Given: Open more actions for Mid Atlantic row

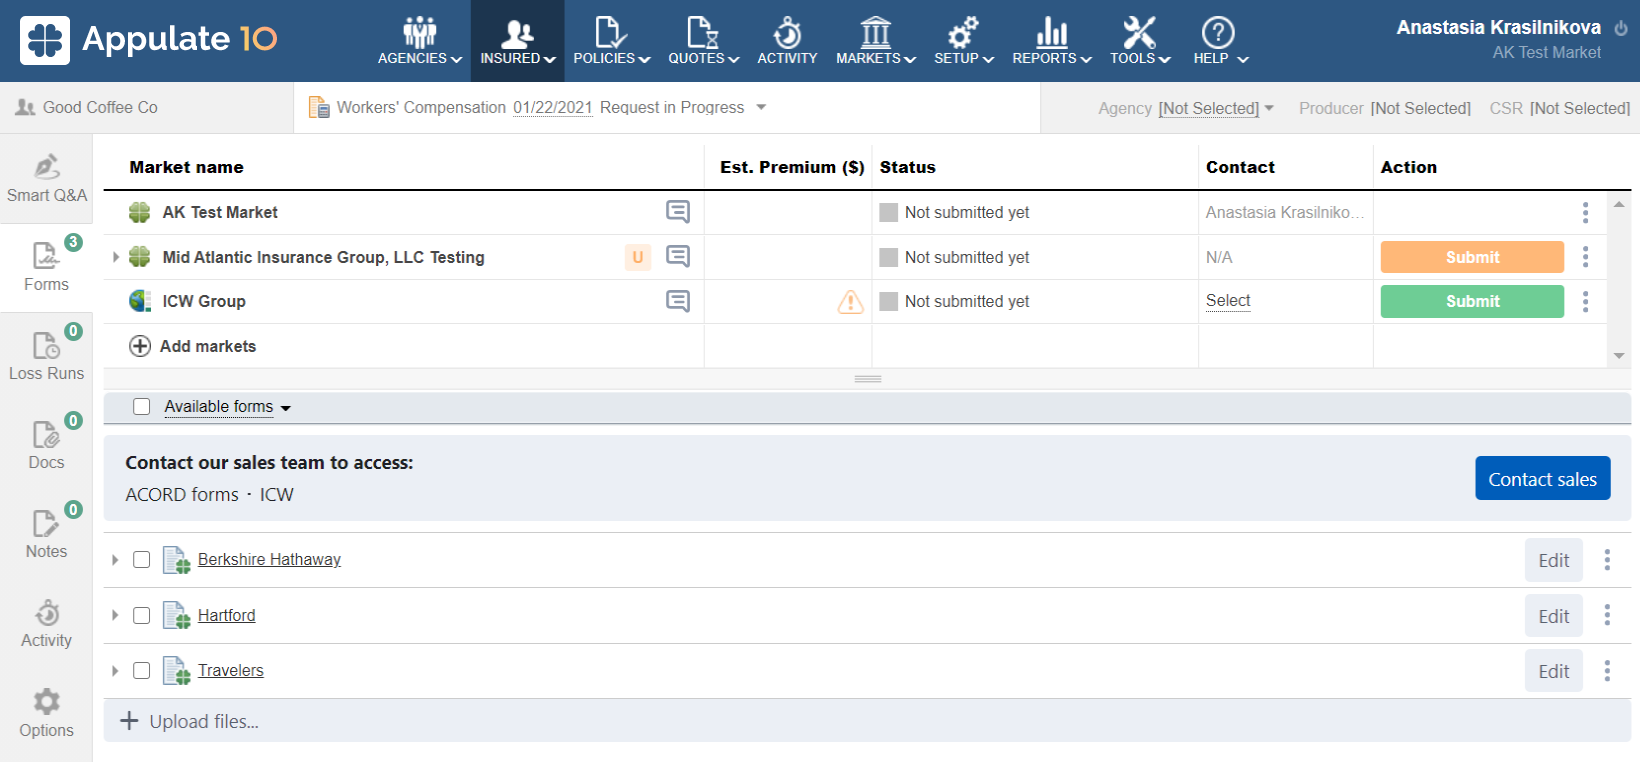Looking at the screenshot, I should 1585,257.
